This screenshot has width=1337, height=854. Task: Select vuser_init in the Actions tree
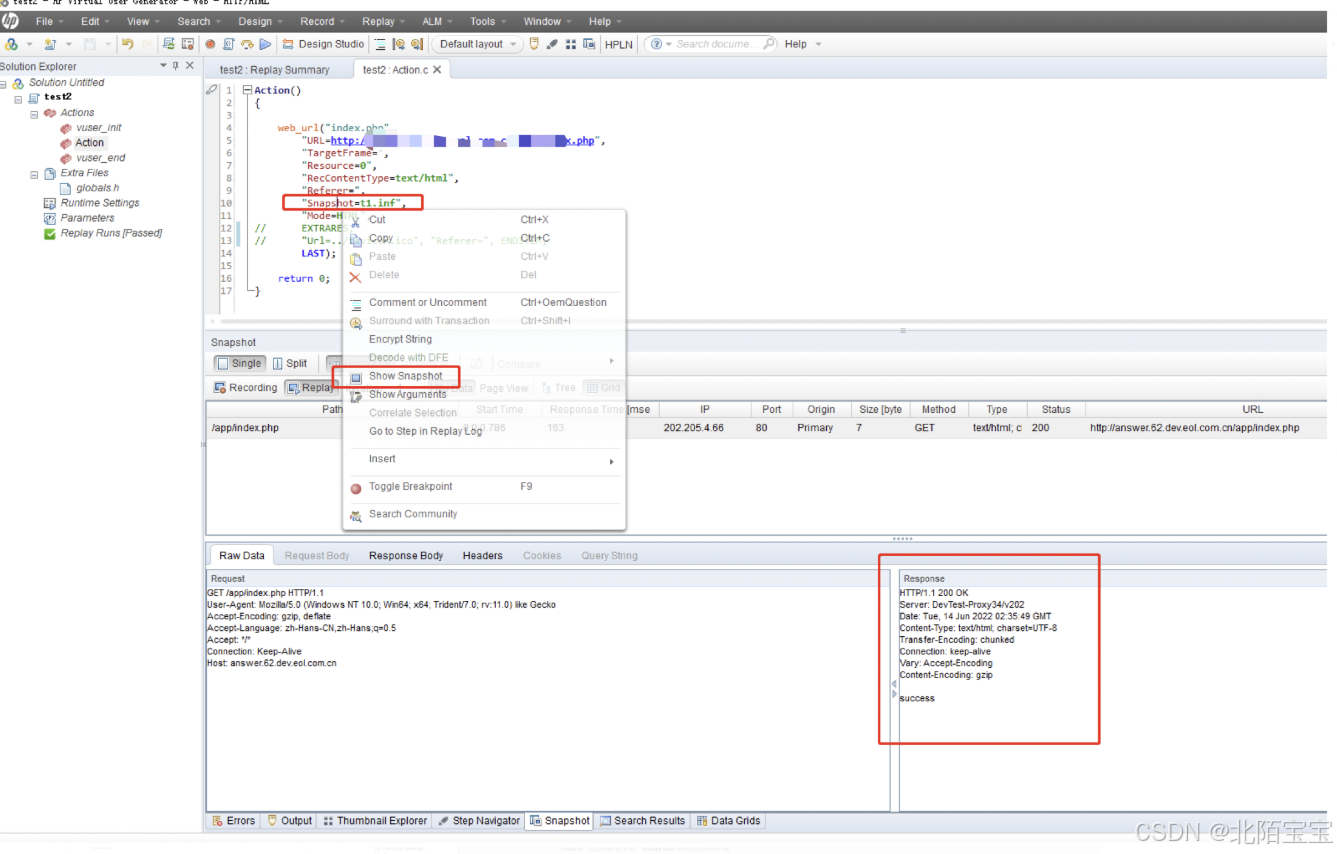pos(99,128)
